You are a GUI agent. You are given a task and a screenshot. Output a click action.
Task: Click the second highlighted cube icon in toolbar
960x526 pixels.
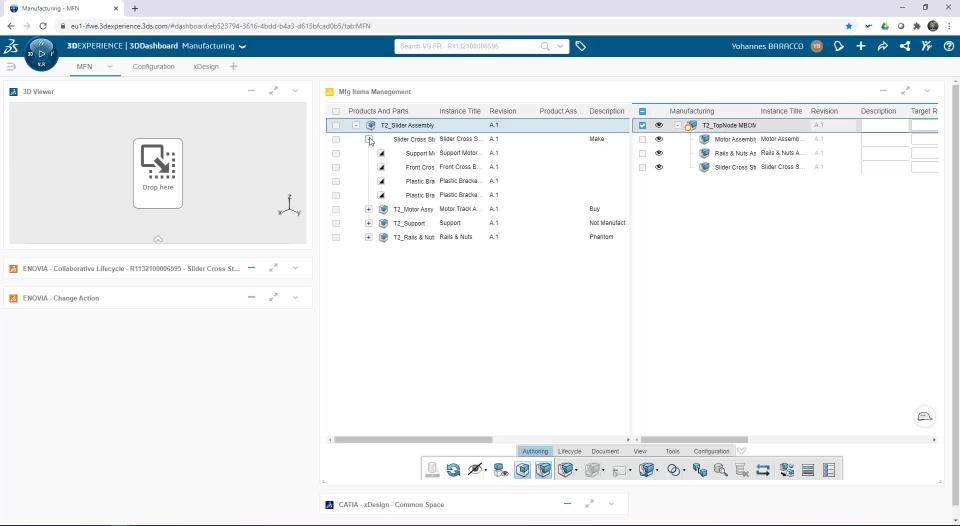point(544,470)
